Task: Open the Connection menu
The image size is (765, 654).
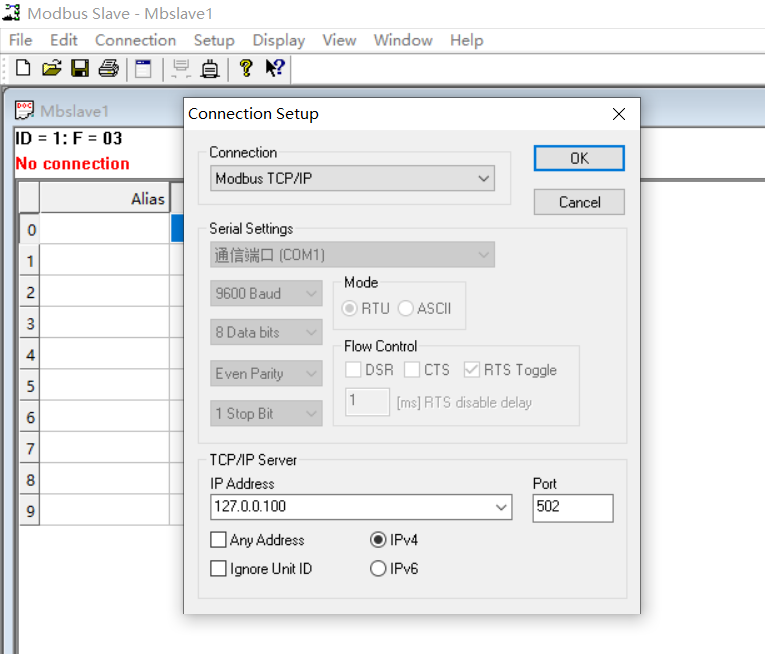Action: coord(135,40)
